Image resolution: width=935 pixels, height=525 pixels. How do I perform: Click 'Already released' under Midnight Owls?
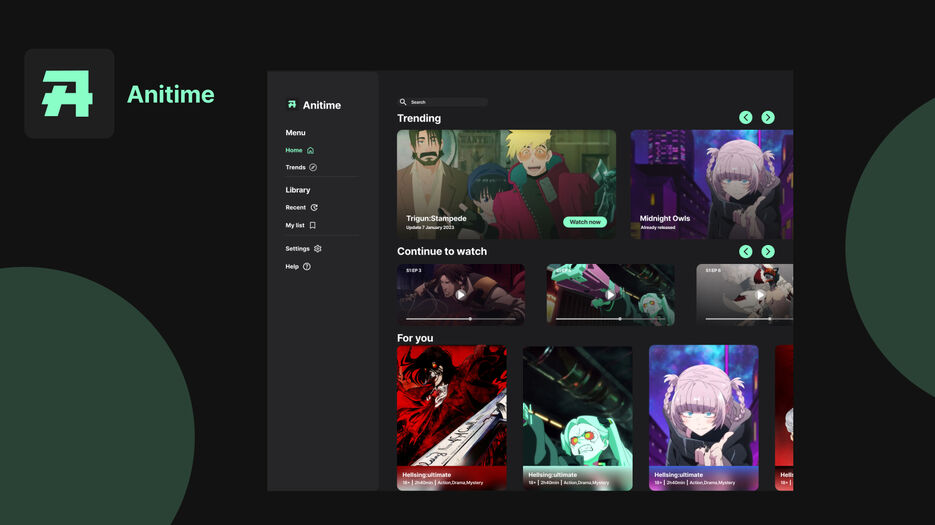pyautogui.click(x=658, y=227)
